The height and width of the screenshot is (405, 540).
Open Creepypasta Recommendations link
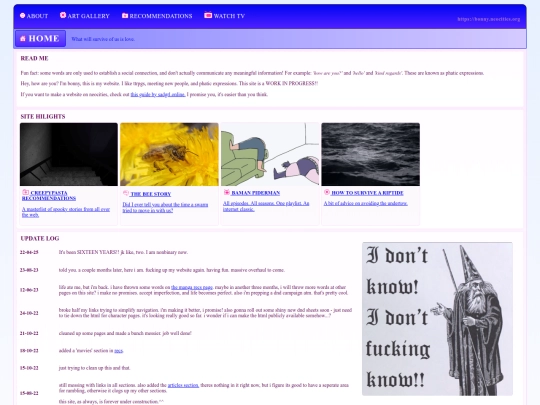49,195
